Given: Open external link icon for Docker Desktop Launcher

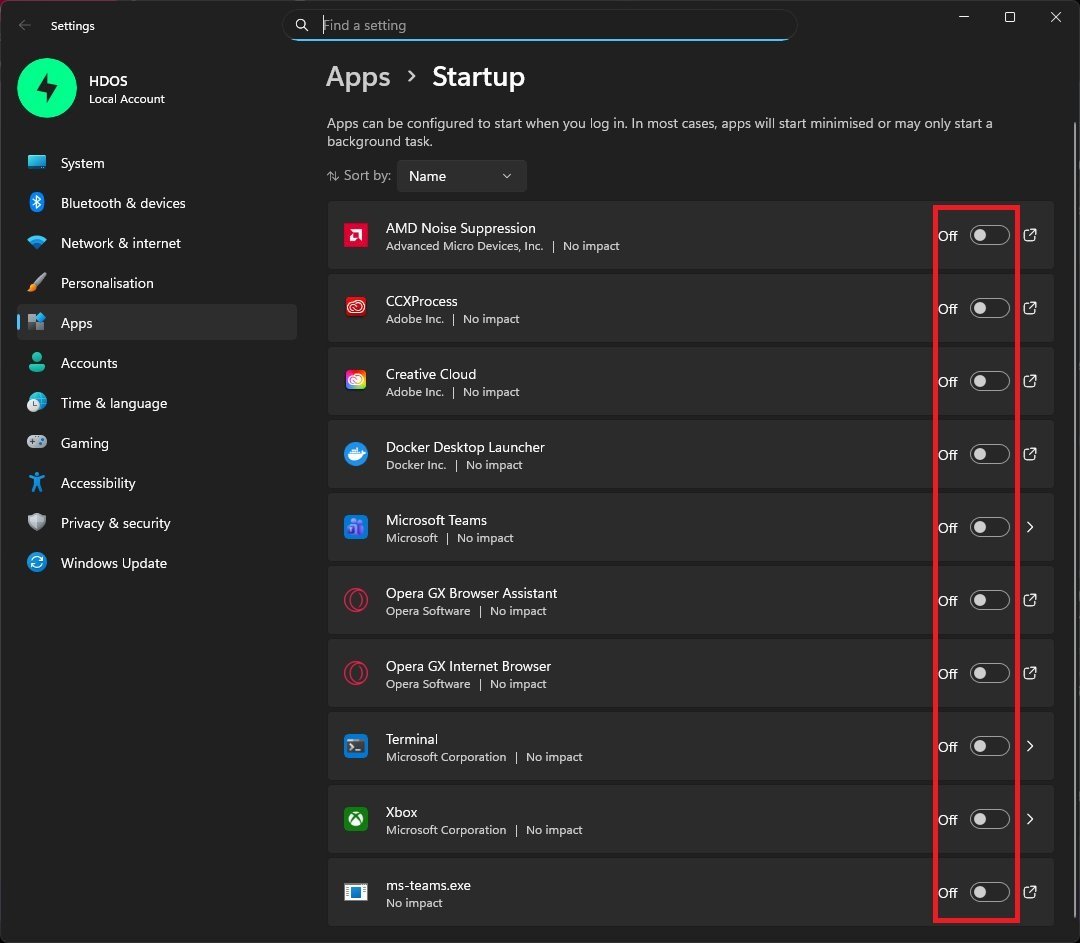Looking at the screenshot, I should click(x=1030, y=455).
